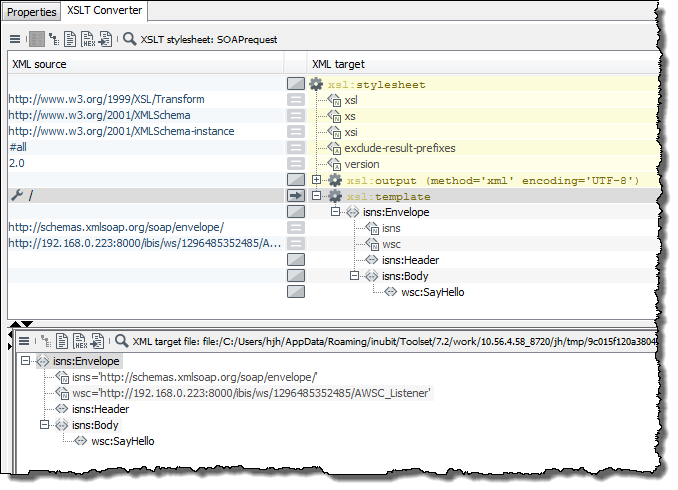This screenshot has height=490, width=678.
Task: Toggle the mapping box beside wsc:SayHello row
Action: pos(295,292)
